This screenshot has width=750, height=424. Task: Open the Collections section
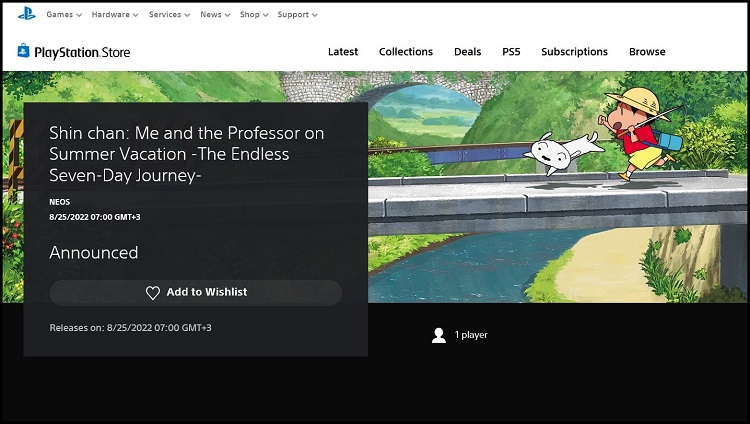(x=405, y=52)
